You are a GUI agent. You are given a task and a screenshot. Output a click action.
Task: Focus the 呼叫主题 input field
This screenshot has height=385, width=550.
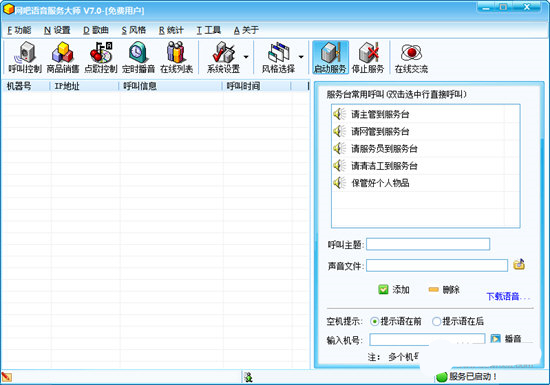pyautogui.click(x=428, y=244)
